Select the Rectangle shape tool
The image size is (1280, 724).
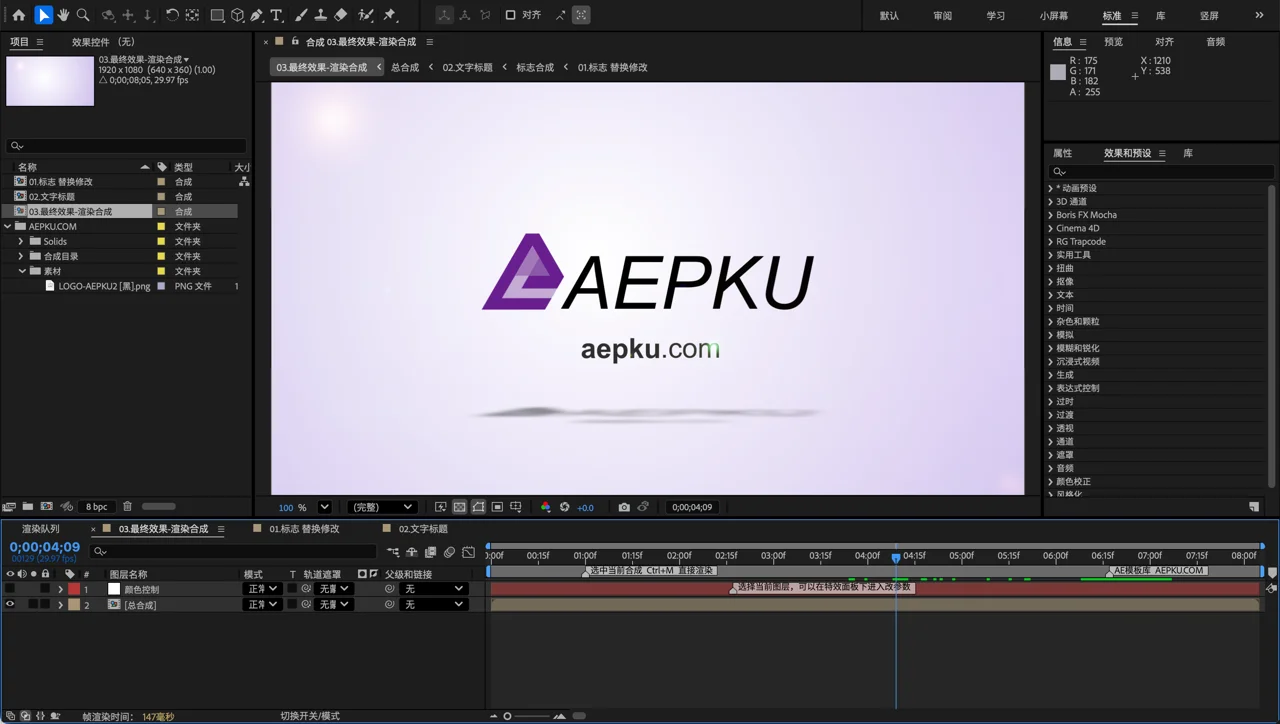coord(217,15)
